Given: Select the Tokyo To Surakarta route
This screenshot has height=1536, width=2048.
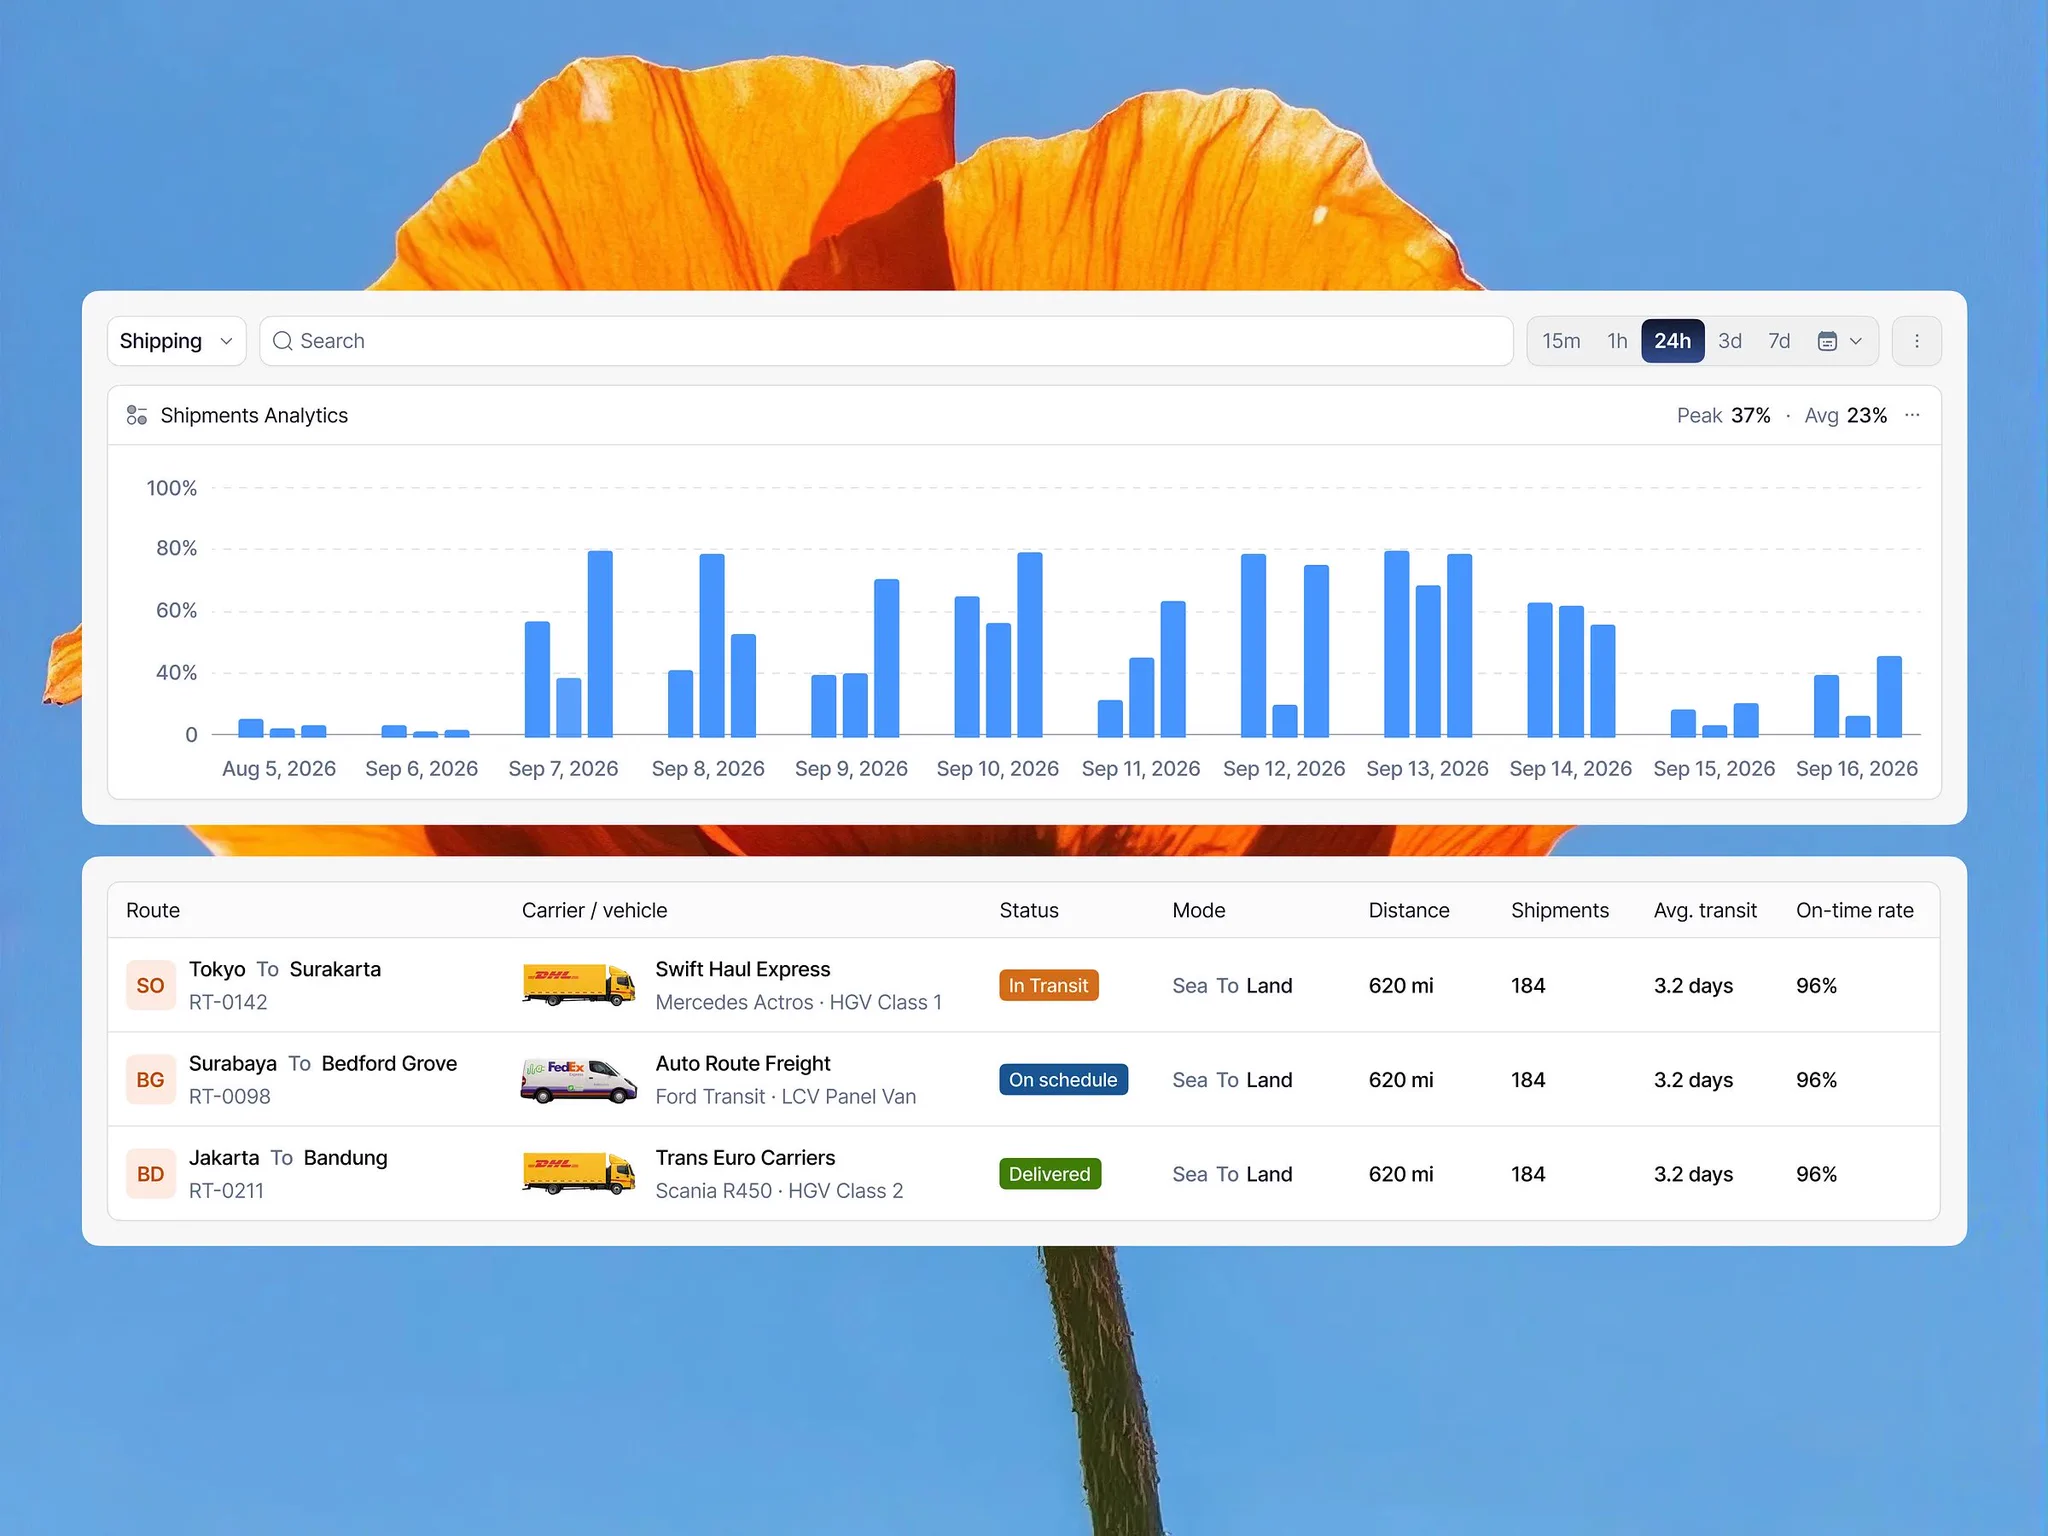Looking at the screenshot, I should [x=285, y=969].
